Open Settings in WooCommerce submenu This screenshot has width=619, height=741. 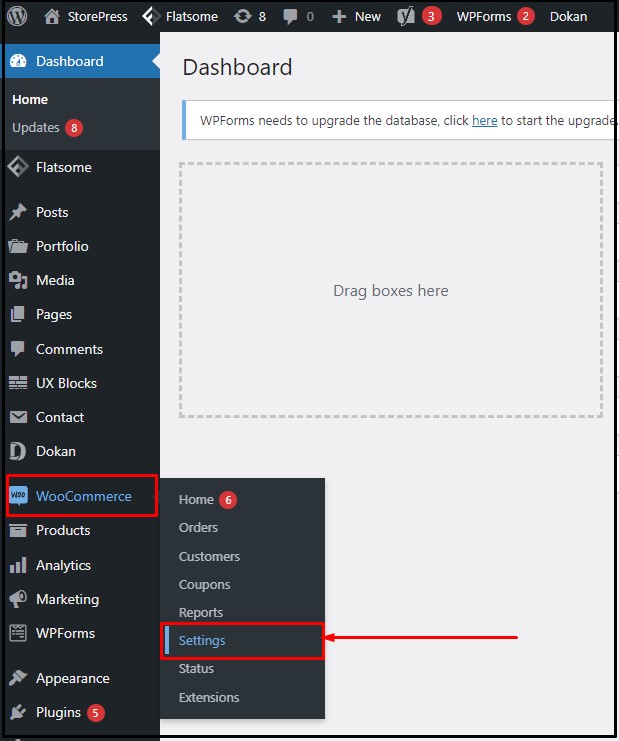pyautogui.click(x=202, y=641)
